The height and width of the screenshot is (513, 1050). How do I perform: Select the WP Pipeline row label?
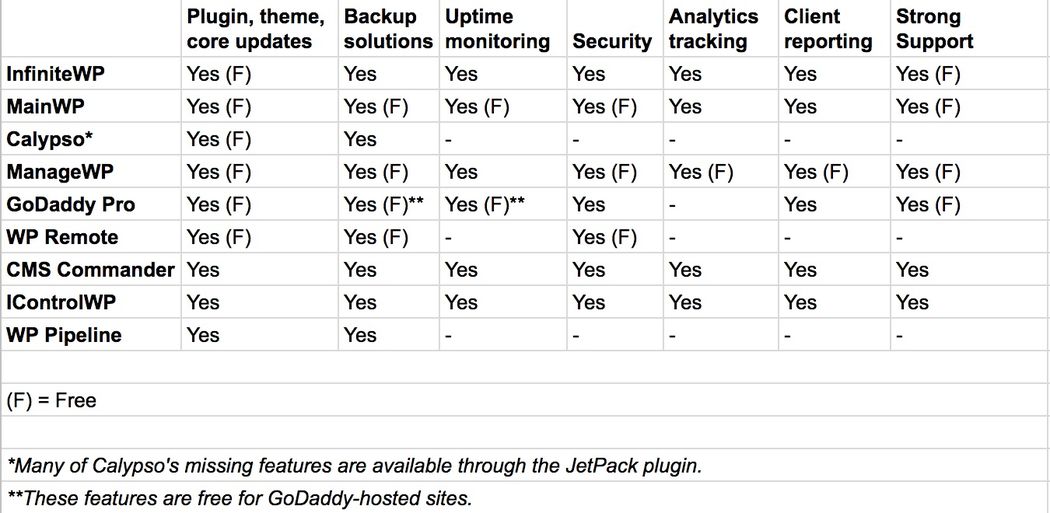tap(91, 335)
